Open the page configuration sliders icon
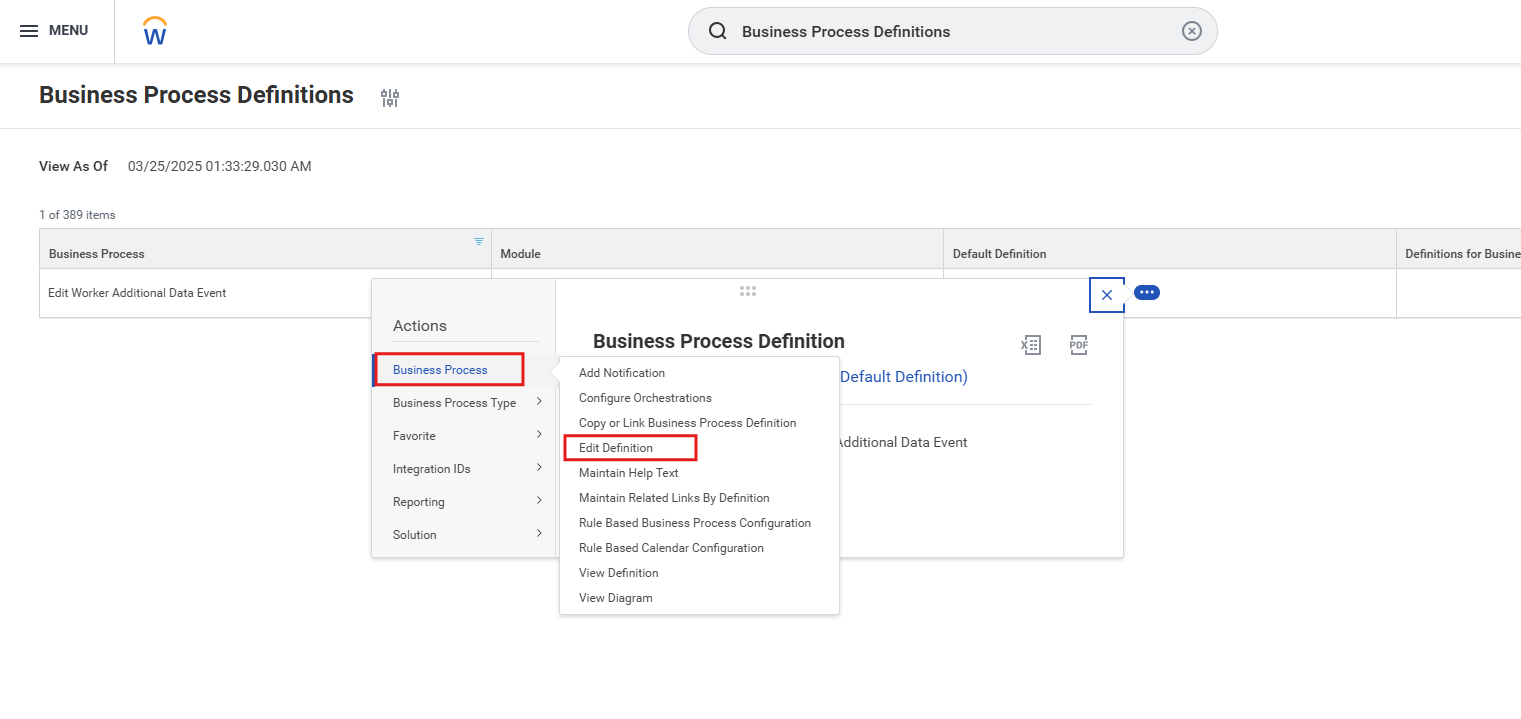Viewport: 1521px width, 719px height. [x=390, y=97]
